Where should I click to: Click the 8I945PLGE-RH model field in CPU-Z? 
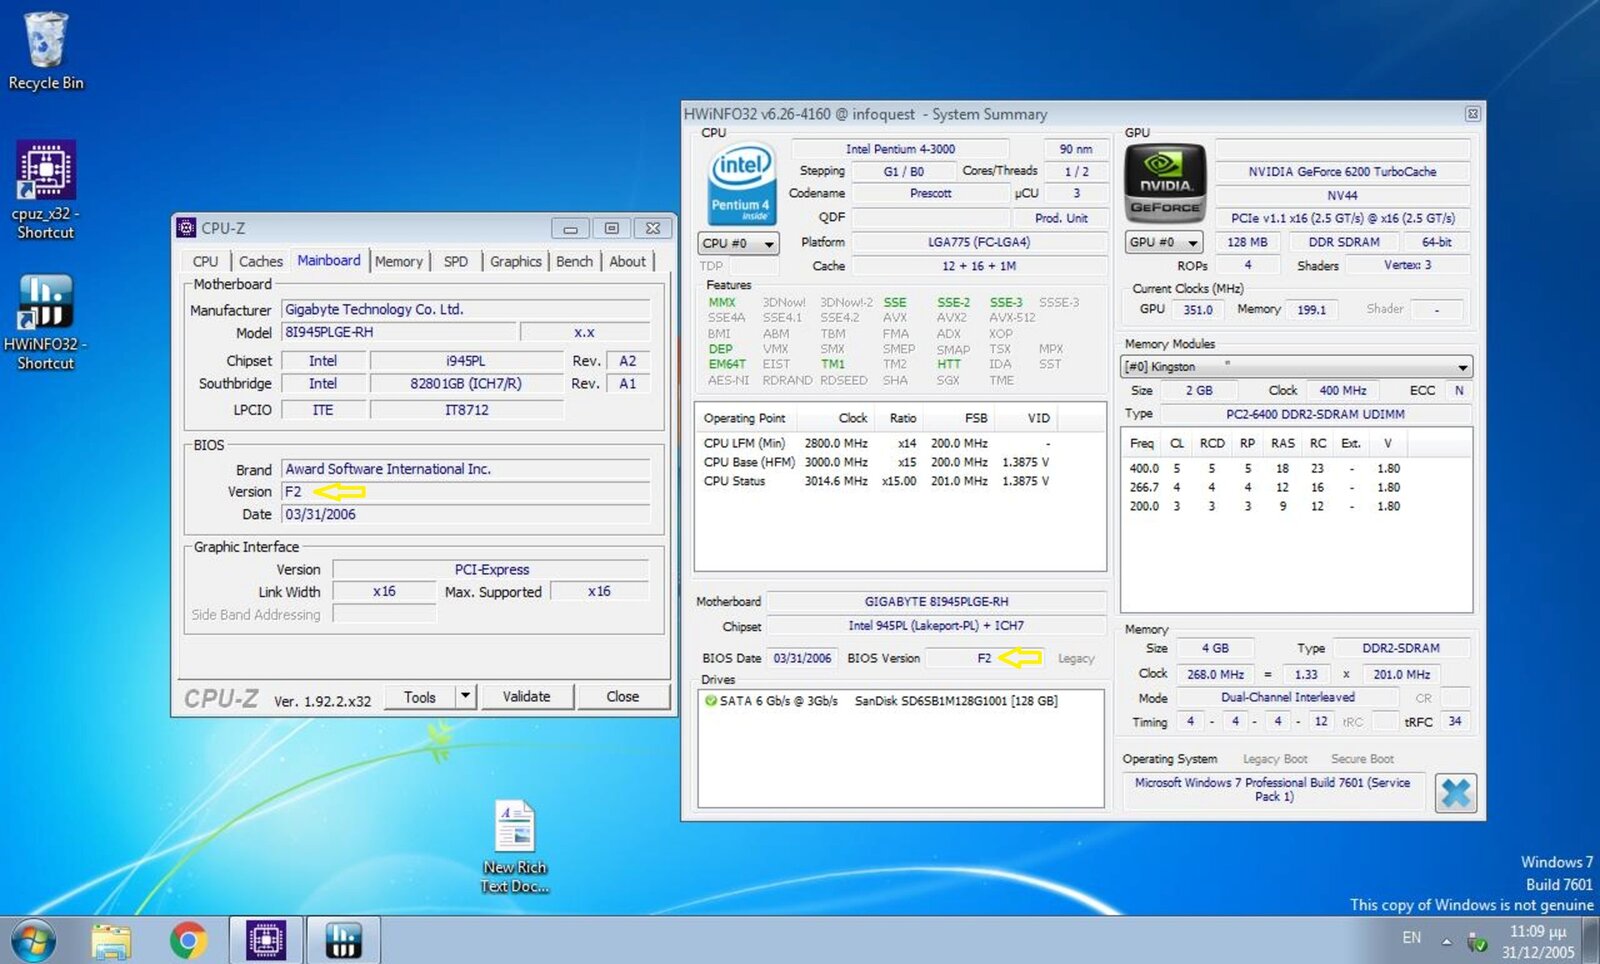[x=399, y=332]
